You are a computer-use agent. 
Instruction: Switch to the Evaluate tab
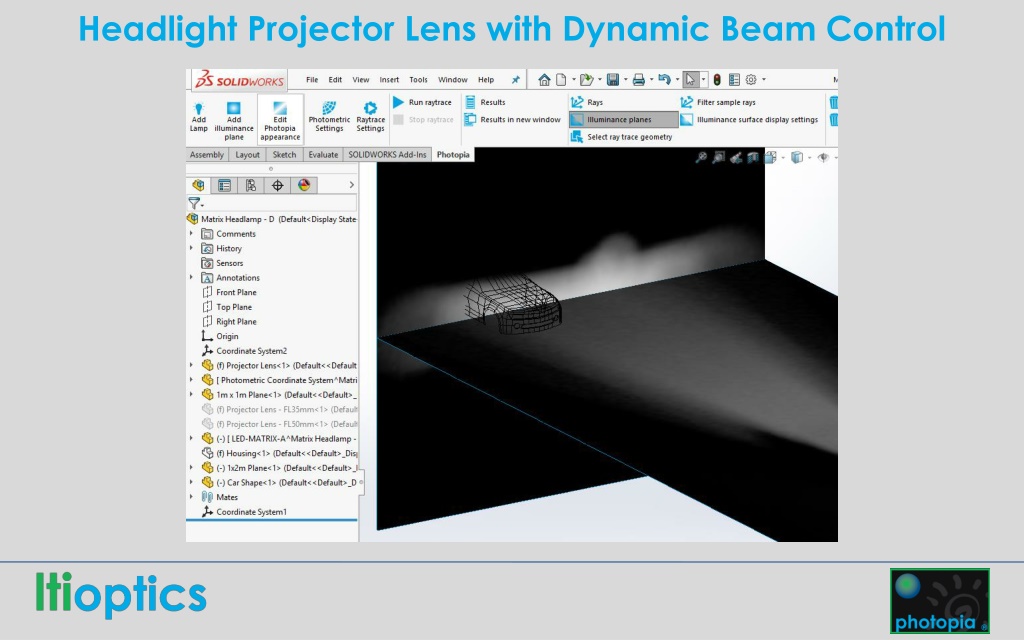323,155
